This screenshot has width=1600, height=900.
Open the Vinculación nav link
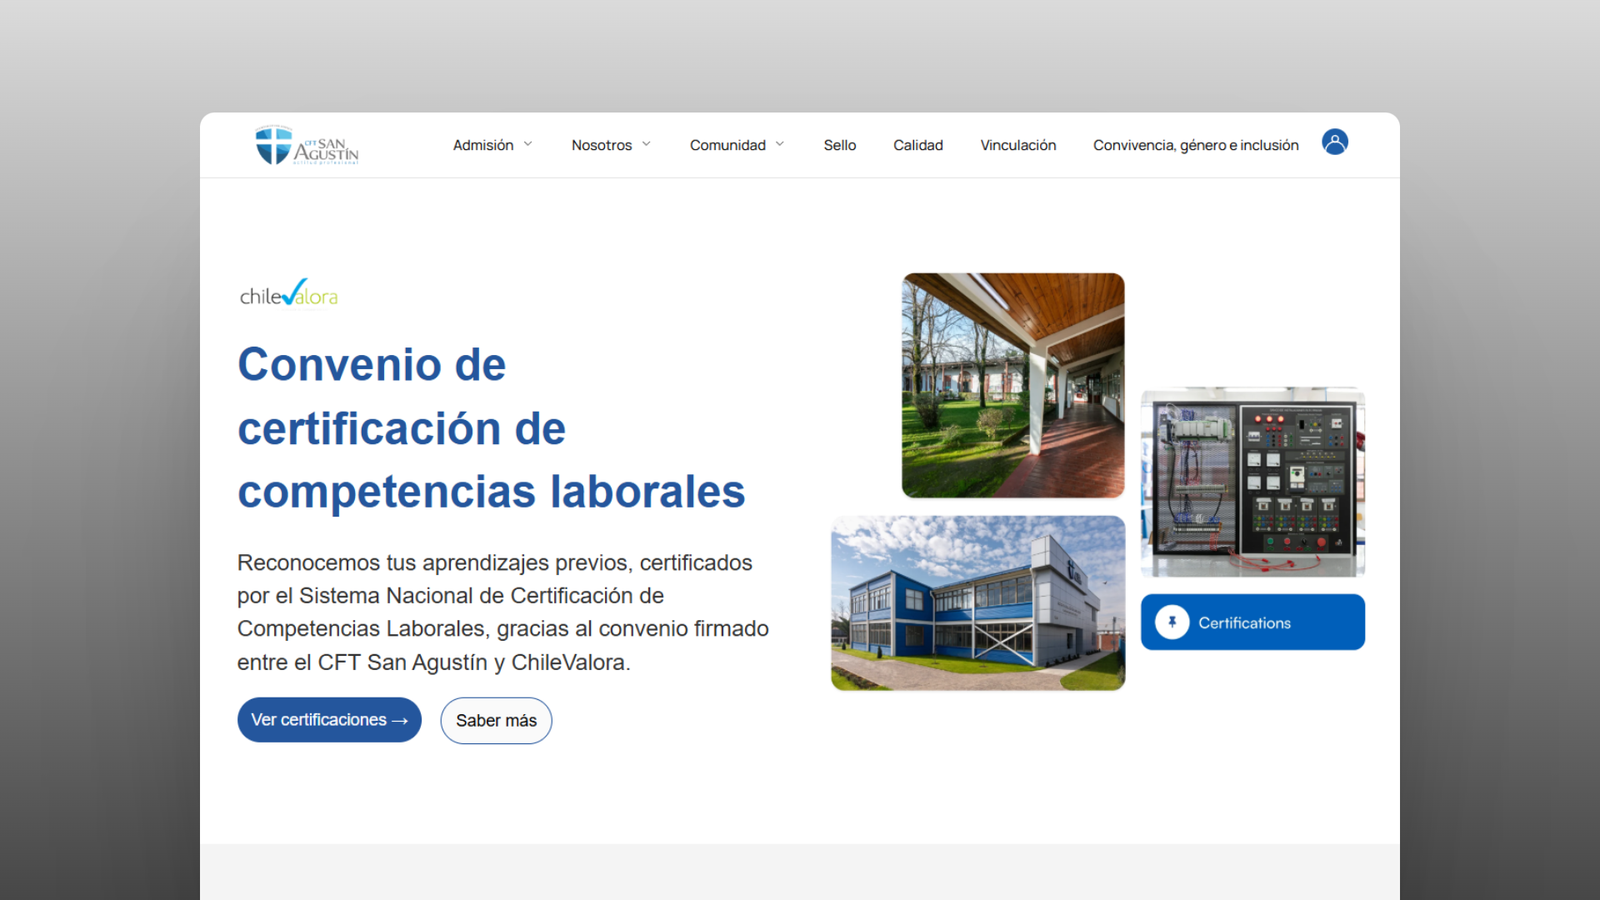(1018, 145)
